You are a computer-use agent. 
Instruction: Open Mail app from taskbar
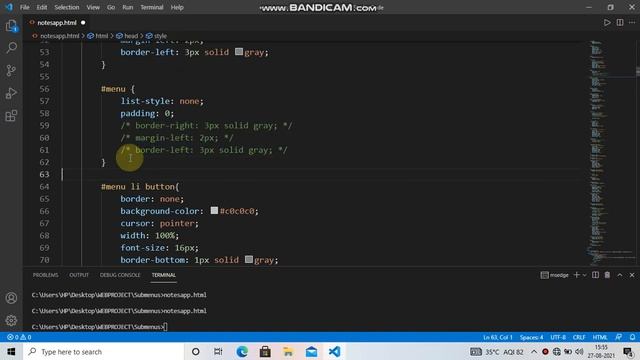tap(311, 351)
